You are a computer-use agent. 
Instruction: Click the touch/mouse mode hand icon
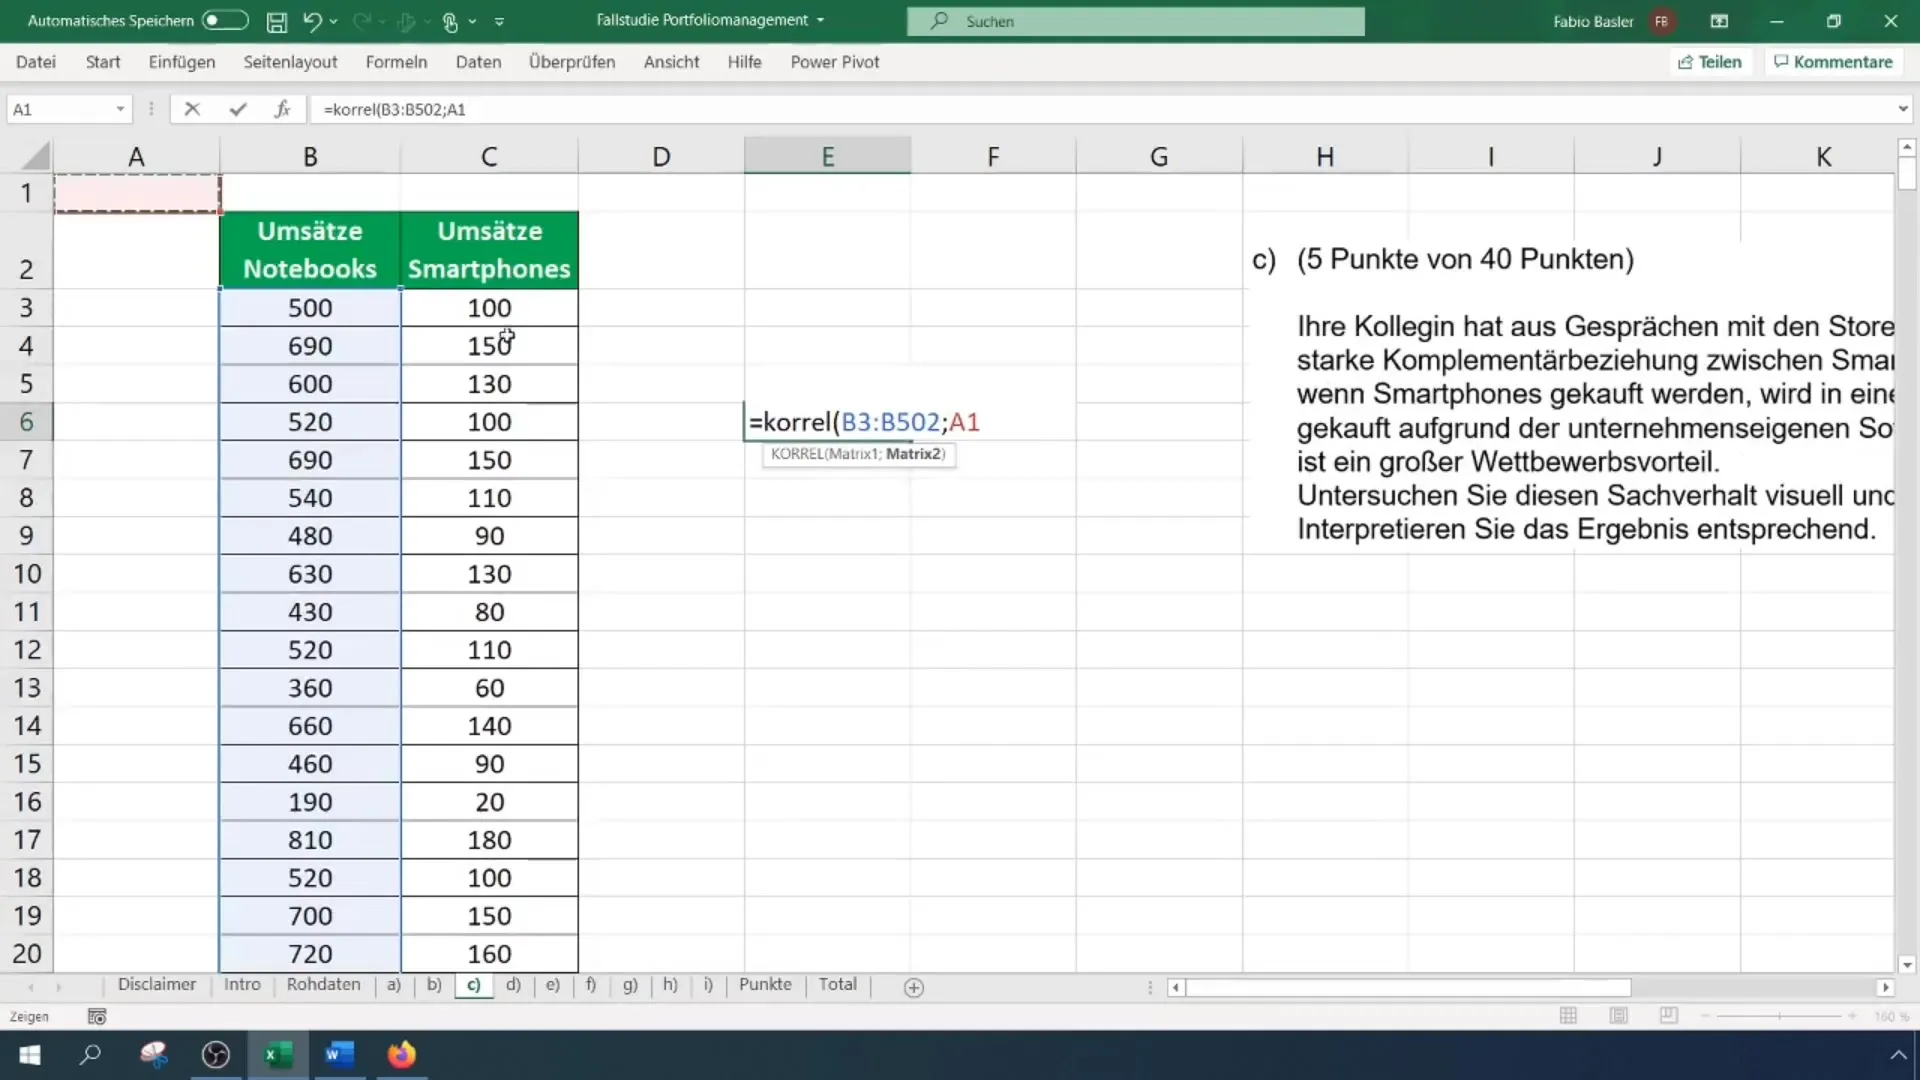tap(450, 21)
